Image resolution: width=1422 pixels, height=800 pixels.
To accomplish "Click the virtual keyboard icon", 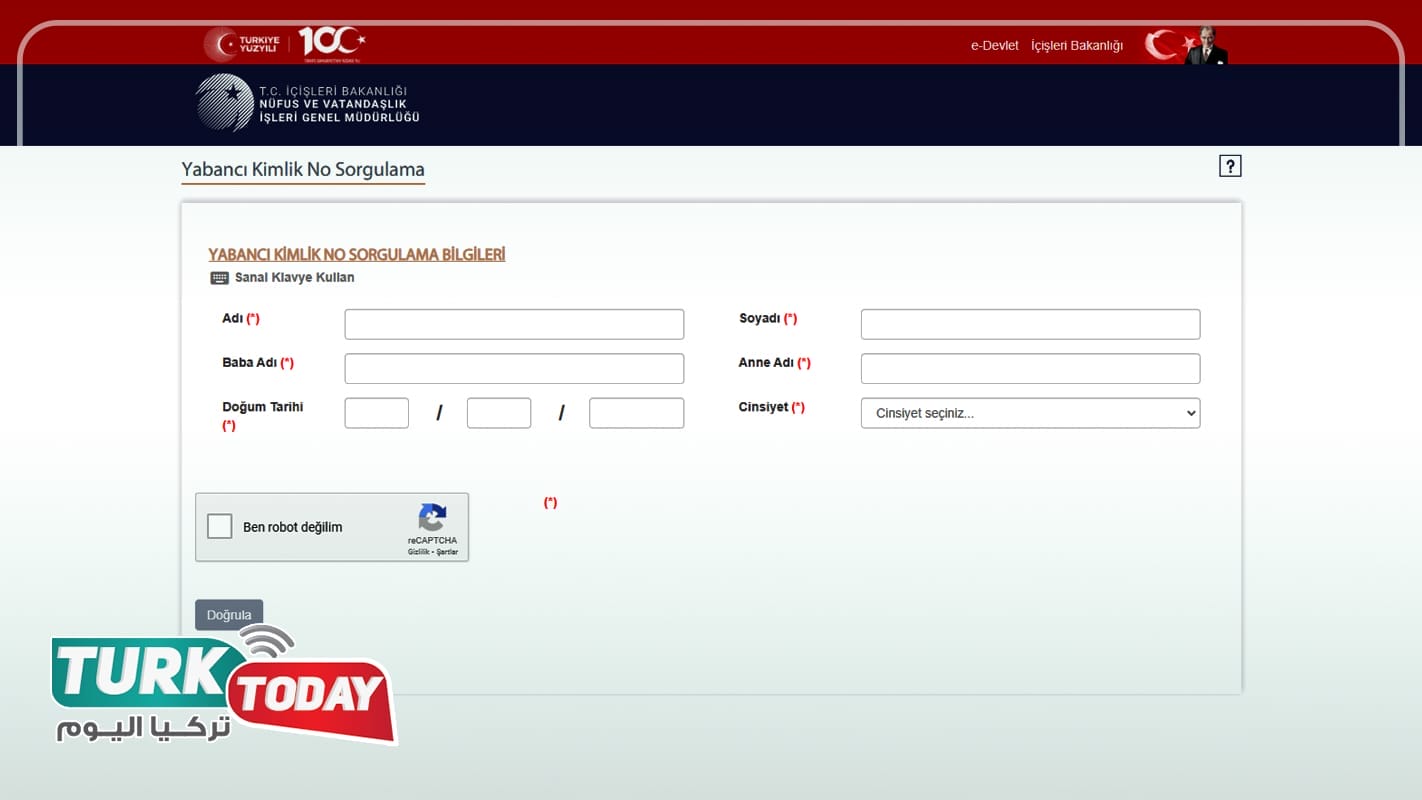I will pos(219,278).
